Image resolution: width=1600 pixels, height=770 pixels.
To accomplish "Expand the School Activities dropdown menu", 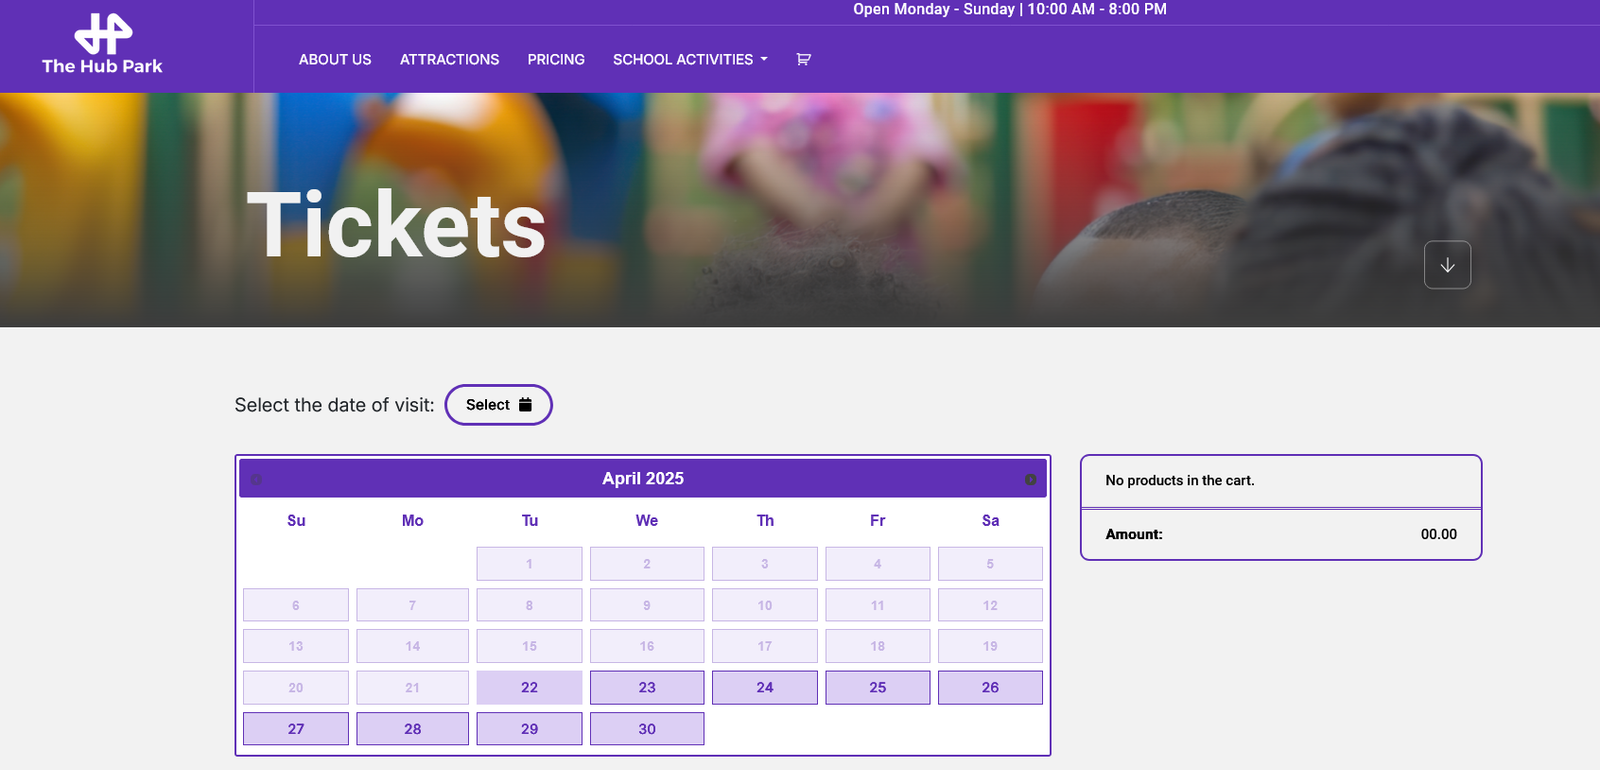I will [690, 60].
